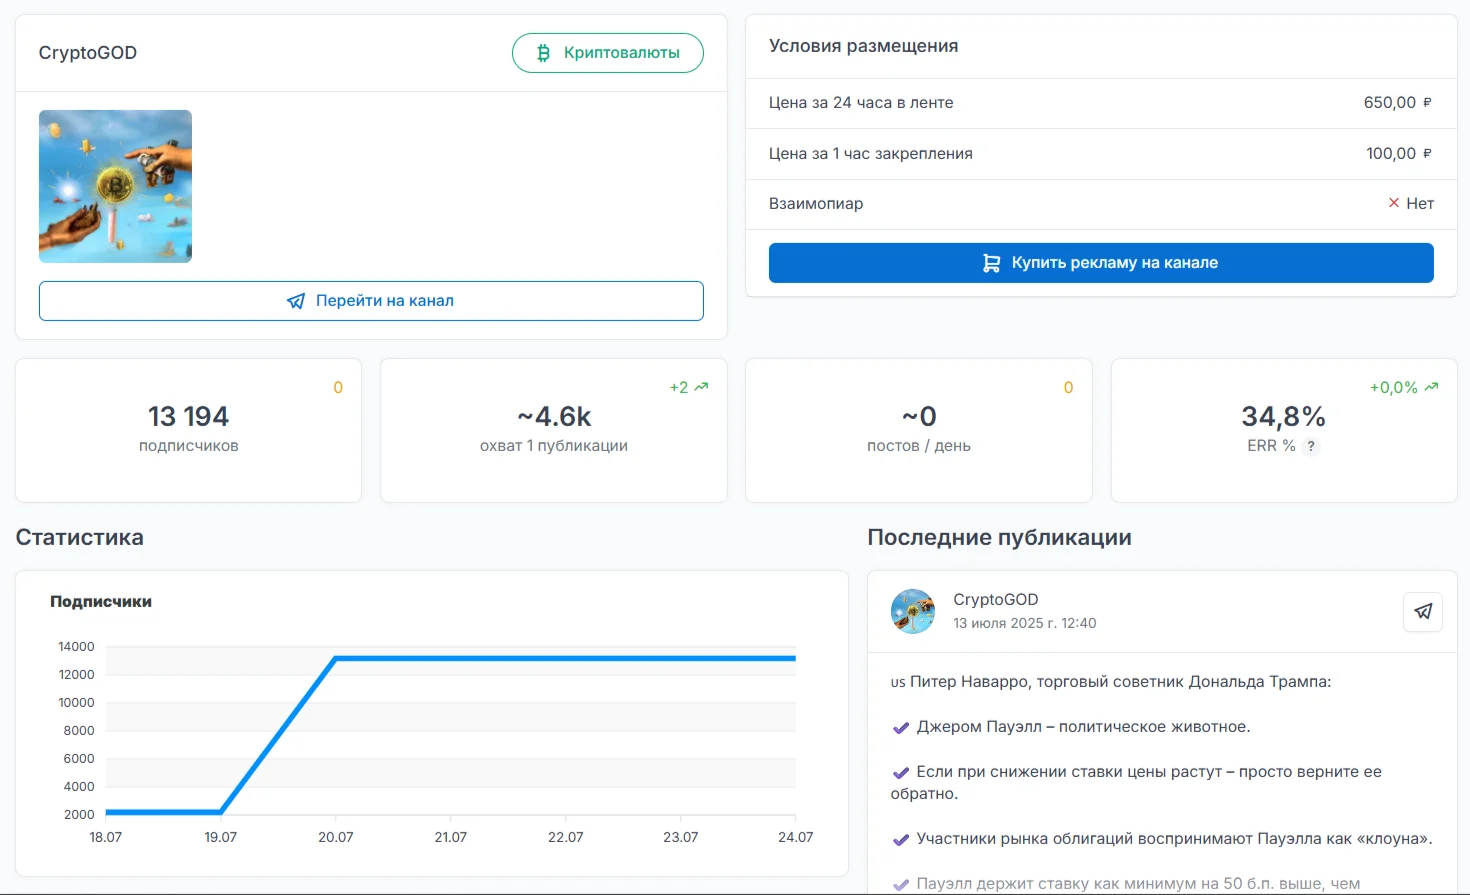The width and height of the screenshot is (1470, 895).
Task: Click the Цена за 24 часа в ленте row label
Action: tap(861, 102)
